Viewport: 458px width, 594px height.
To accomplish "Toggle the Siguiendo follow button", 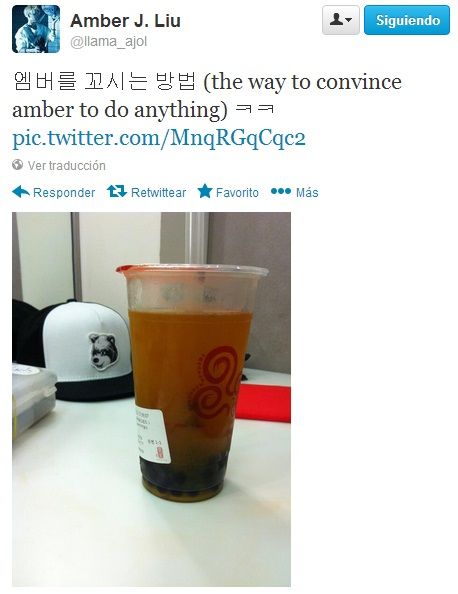I will coord(407,20).
